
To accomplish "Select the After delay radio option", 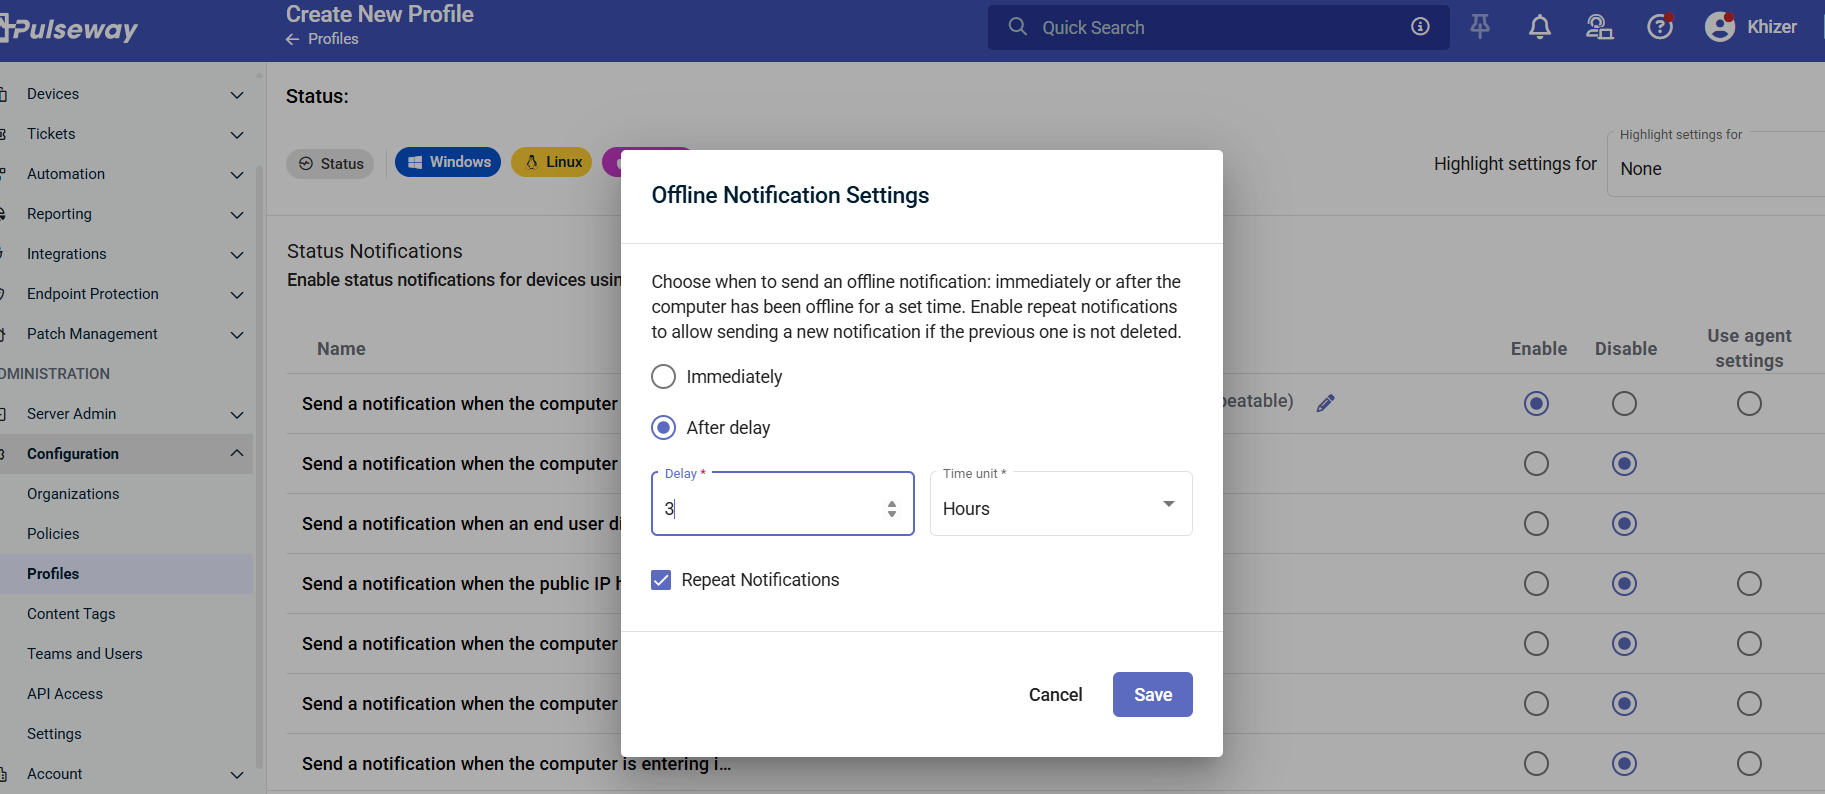I will point(663,428).
